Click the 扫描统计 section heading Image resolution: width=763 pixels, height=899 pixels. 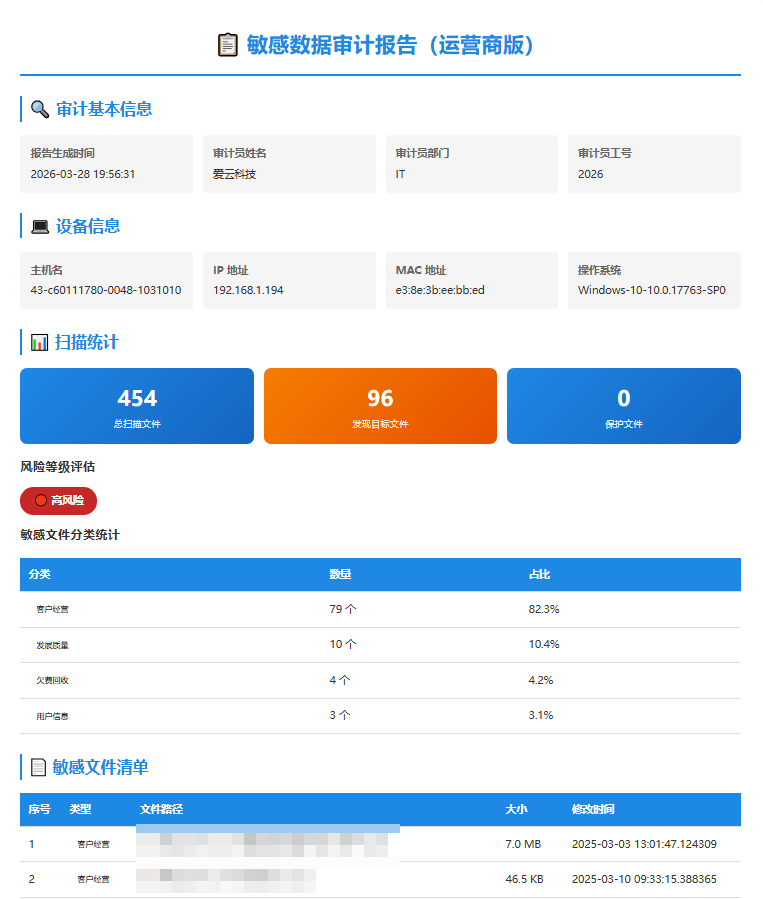pos(87,342)
